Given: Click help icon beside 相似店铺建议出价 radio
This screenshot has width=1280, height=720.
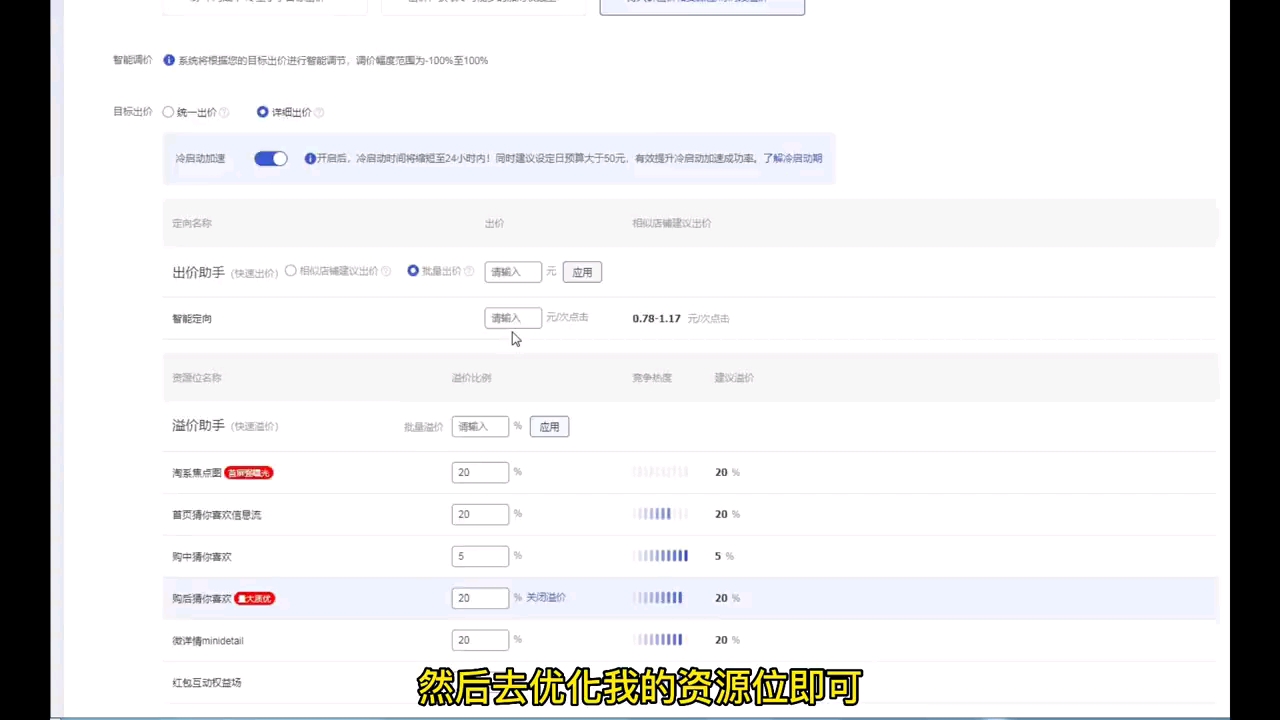Looking at the screenshot, I should pos(386,271).
